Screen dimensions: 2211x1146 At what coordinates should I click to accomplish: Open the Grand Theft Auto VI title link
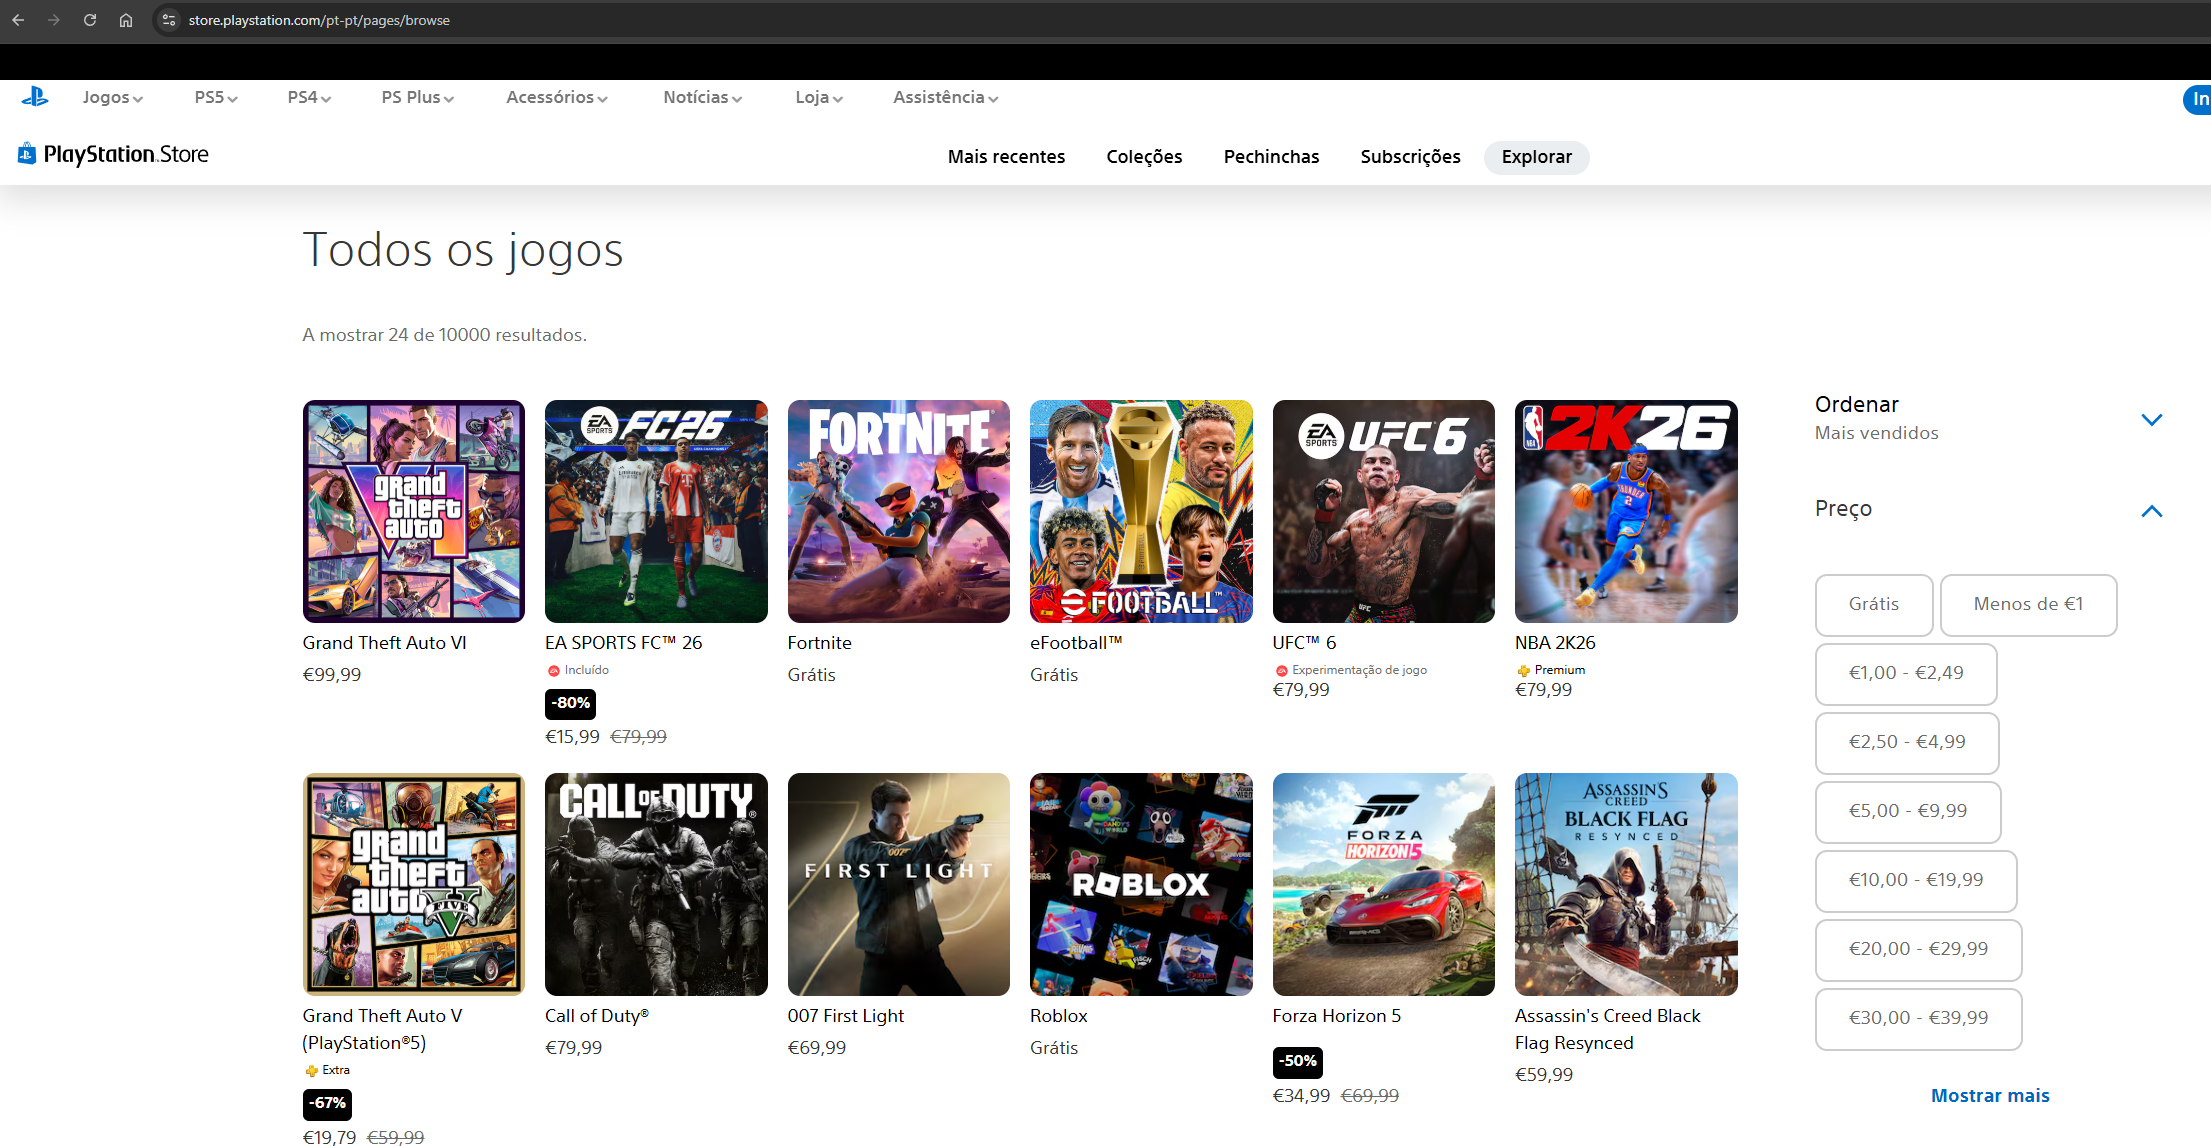(x=384, y=643)
